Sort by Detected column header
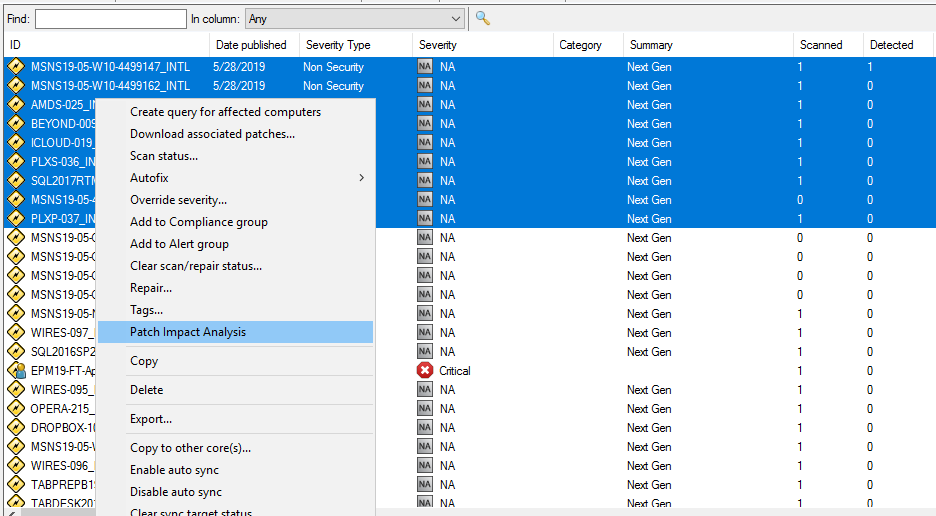This screenshot has width=936, height=516. [891, 45]
